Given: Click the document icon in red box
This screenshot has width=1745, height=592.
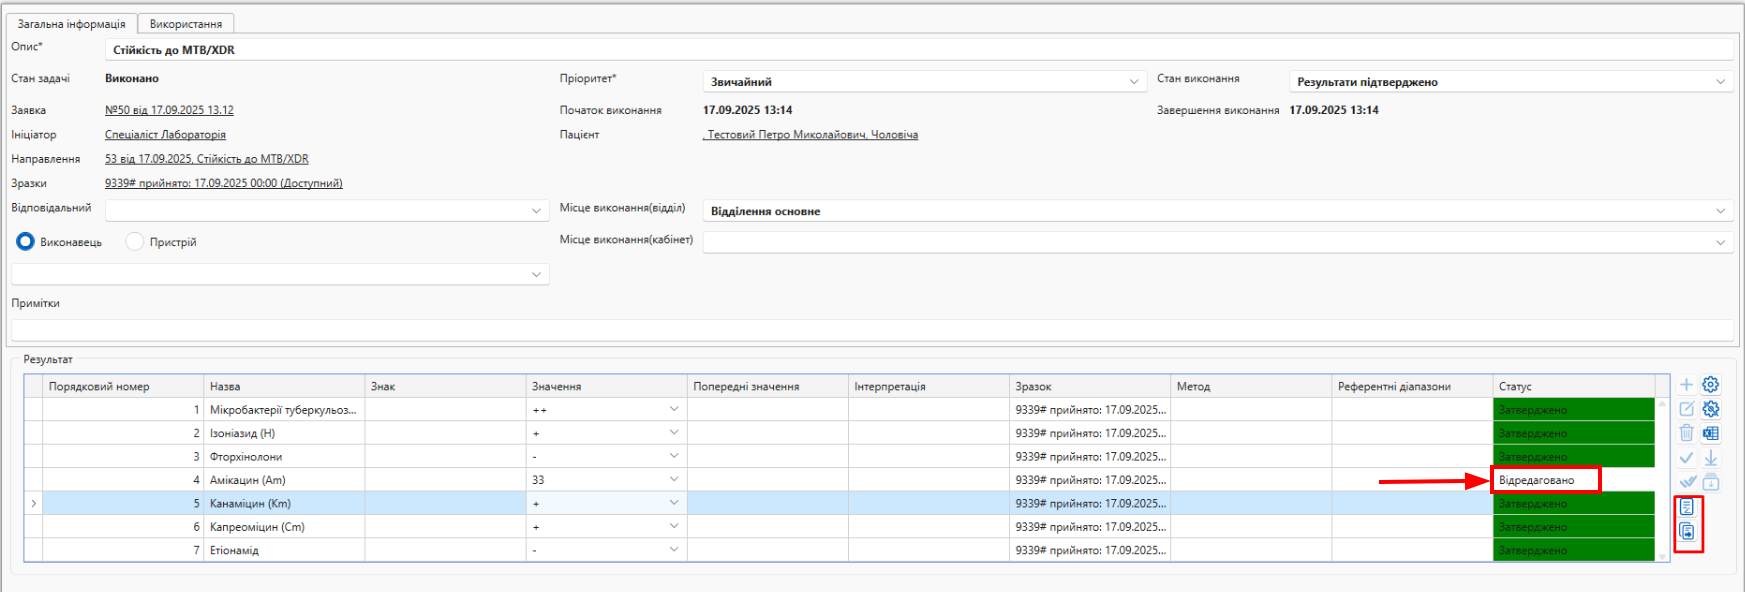Looking at the screenshot, I should pyautogui.click(x=1687, y=507).
